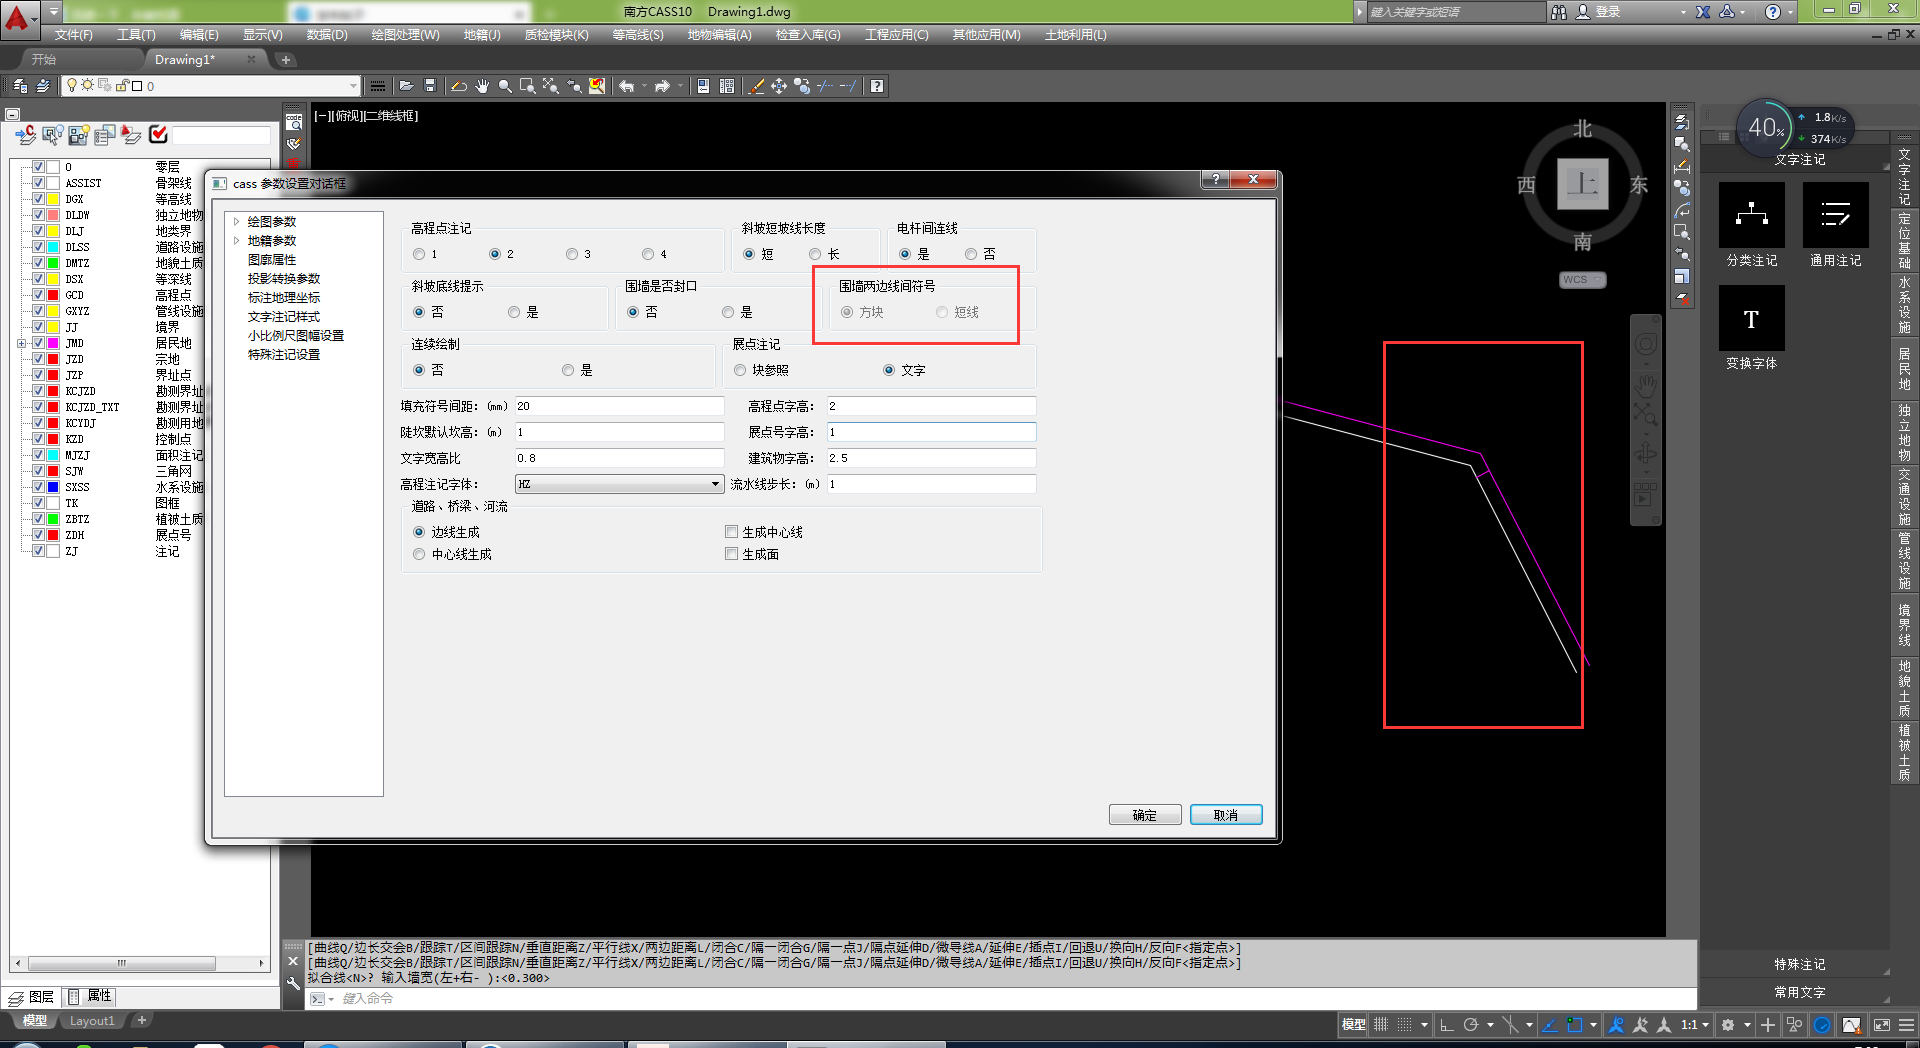Click the zoom window tool

527,86
